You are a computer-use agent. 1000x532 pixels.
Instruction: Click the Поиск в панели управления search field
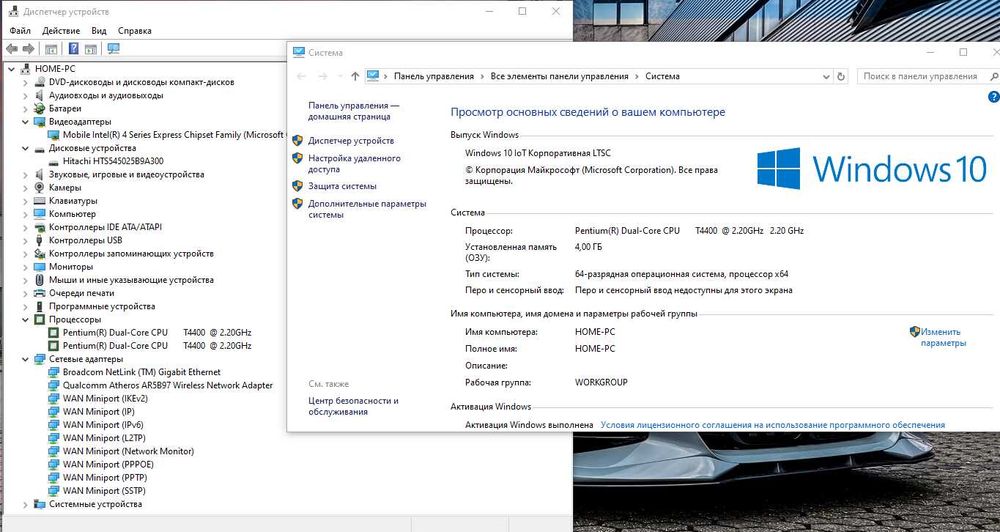pos(927,76)
